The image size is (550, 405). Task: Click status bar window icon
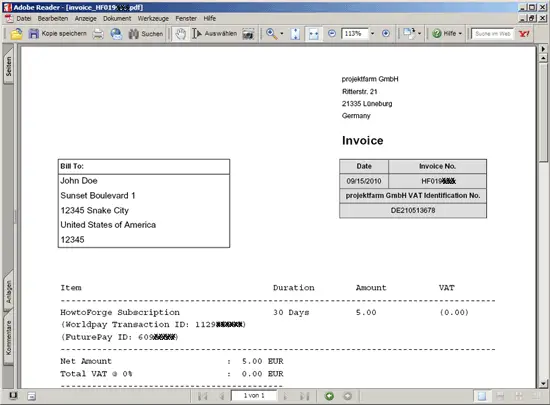pos(32,396)
